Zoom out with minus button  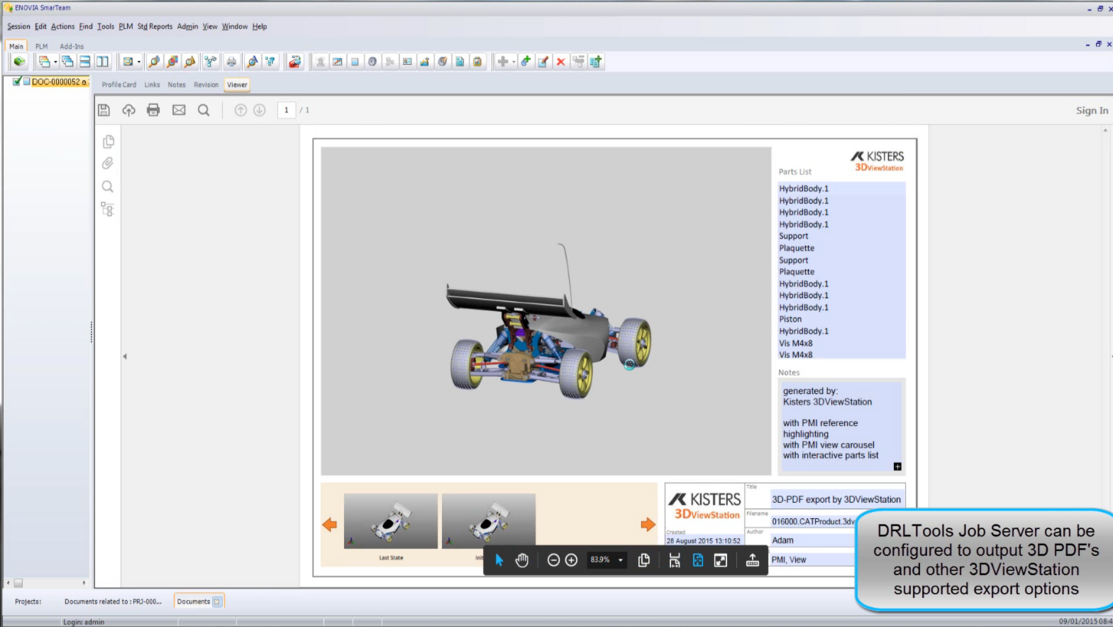pos(554,560)
